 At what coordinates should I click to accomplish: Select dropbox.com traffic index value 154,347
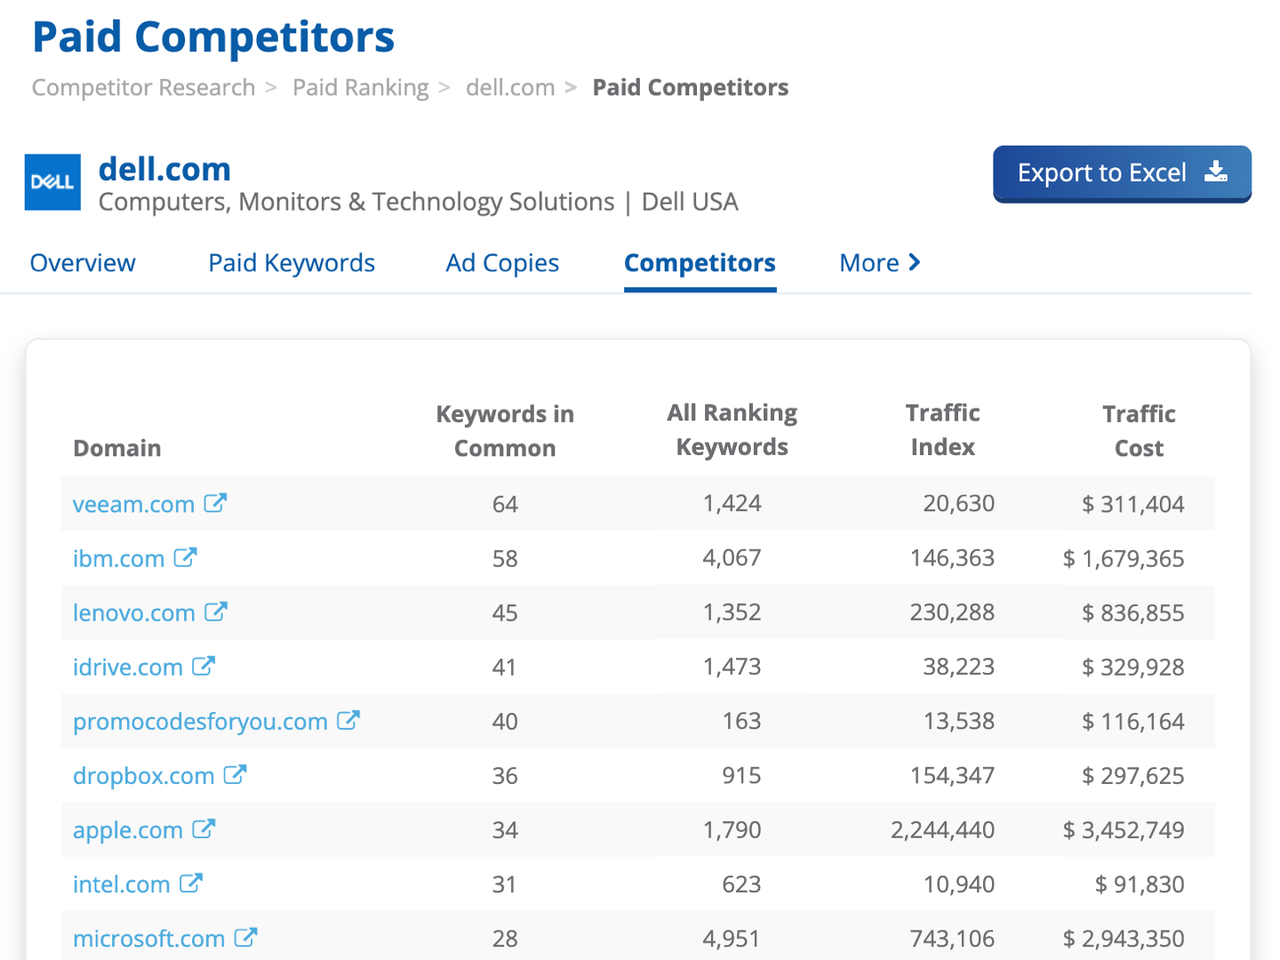coord(952,775)
